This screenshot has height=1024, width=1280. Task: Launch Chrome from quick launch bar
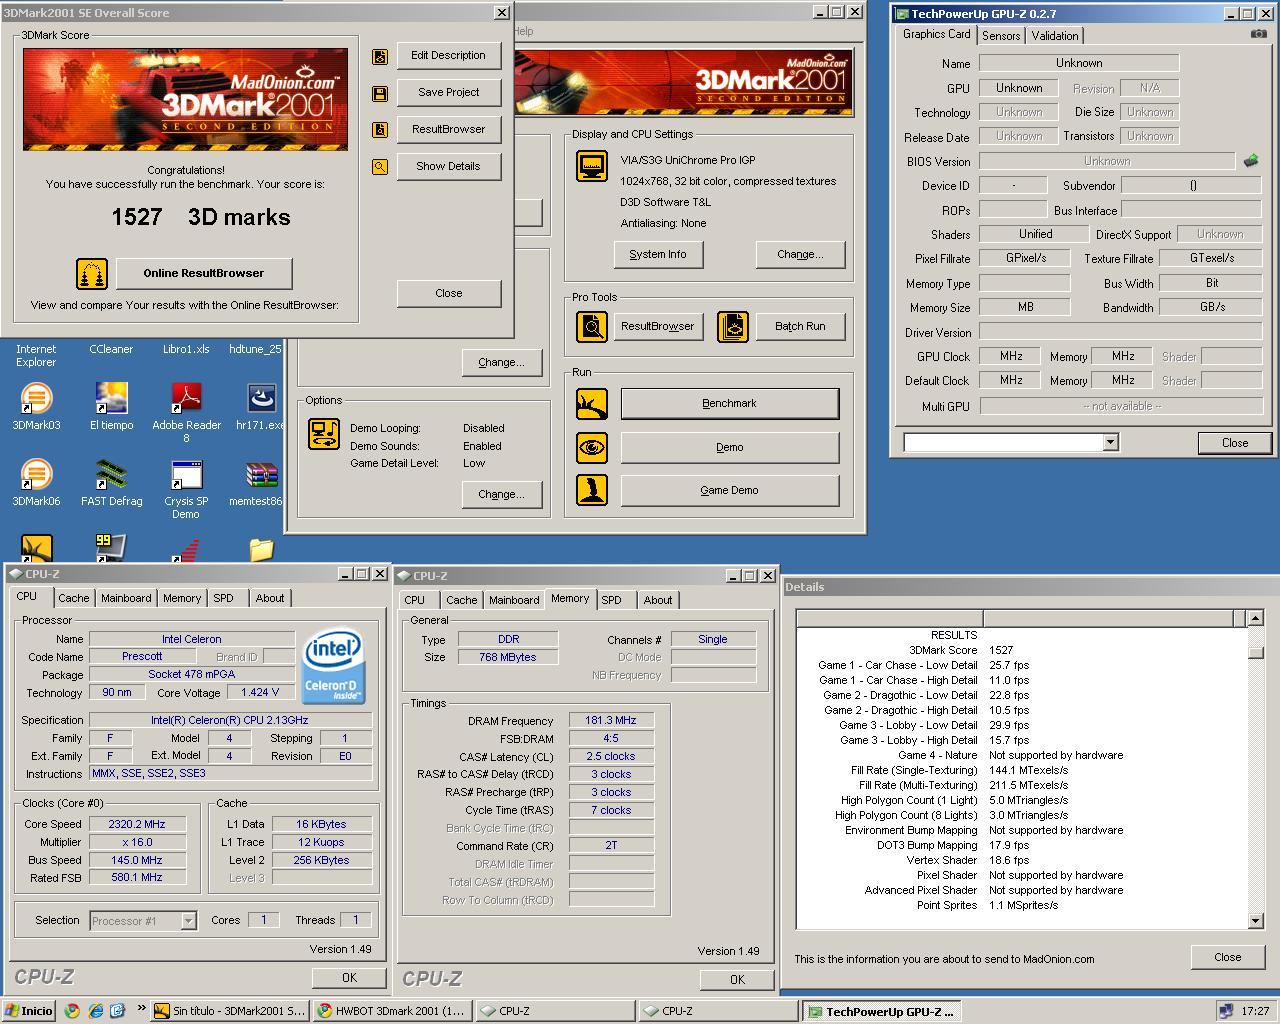coord(72,1011)
